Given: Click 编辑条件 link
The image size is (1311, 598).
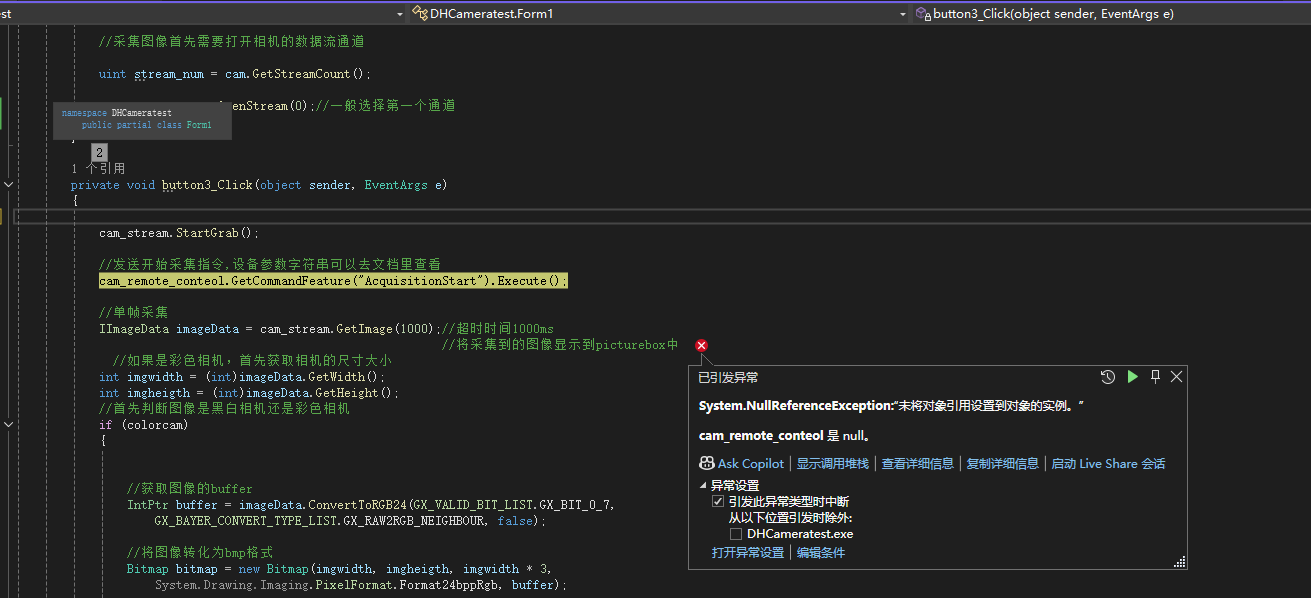Looking at the screenshot, I should point(821,553).
